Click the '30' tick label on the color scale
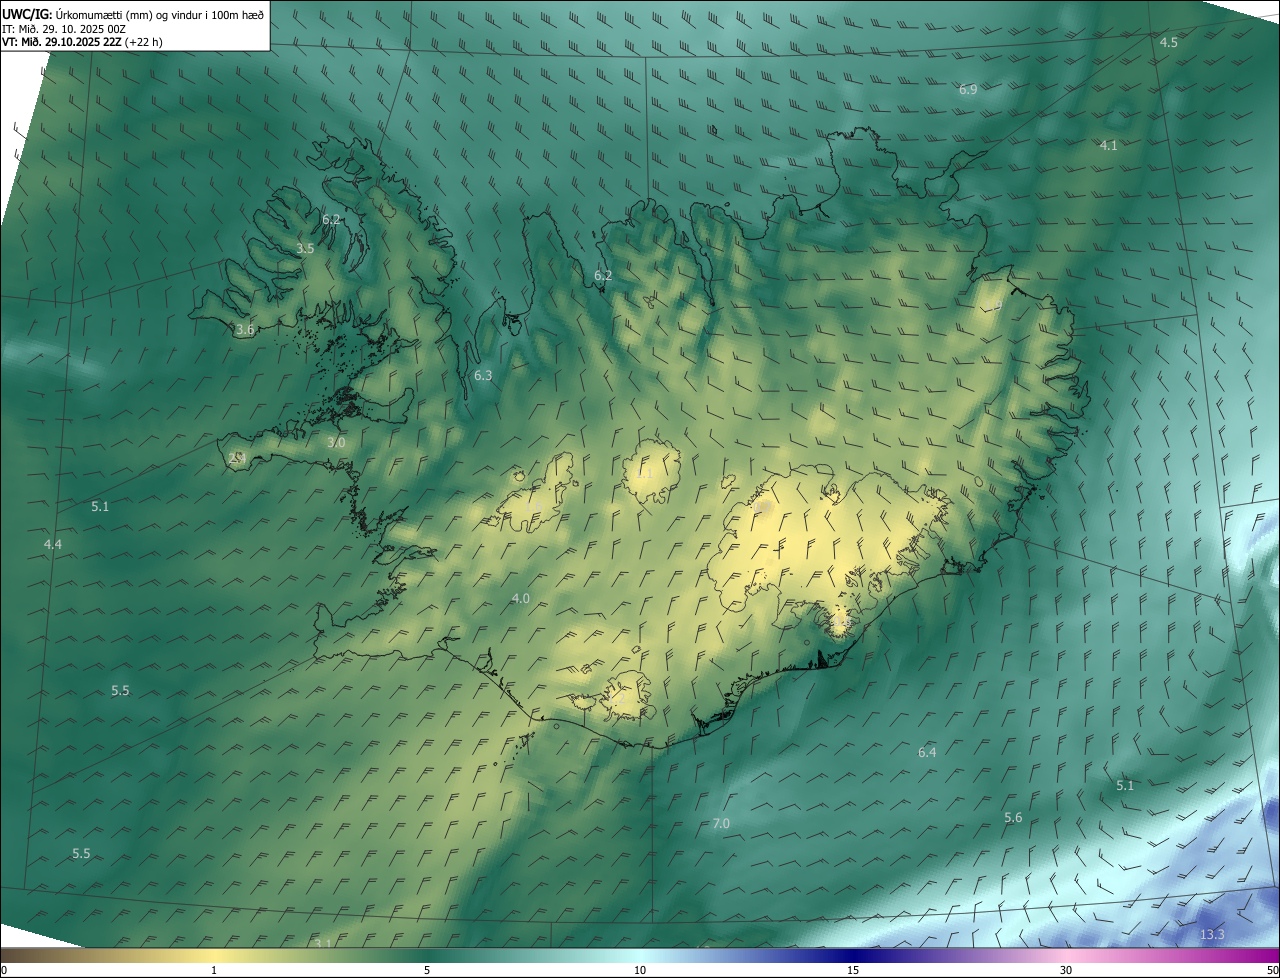 [1066, 970]
